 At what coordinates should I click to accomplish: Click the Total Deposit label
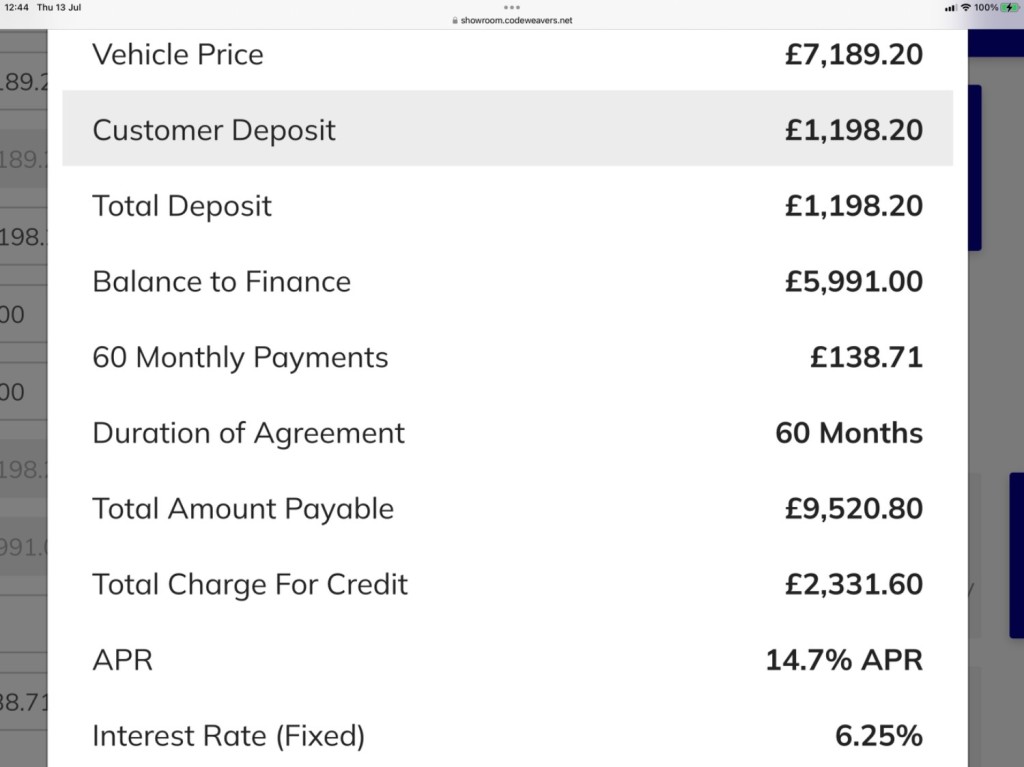tap(182, 206)
